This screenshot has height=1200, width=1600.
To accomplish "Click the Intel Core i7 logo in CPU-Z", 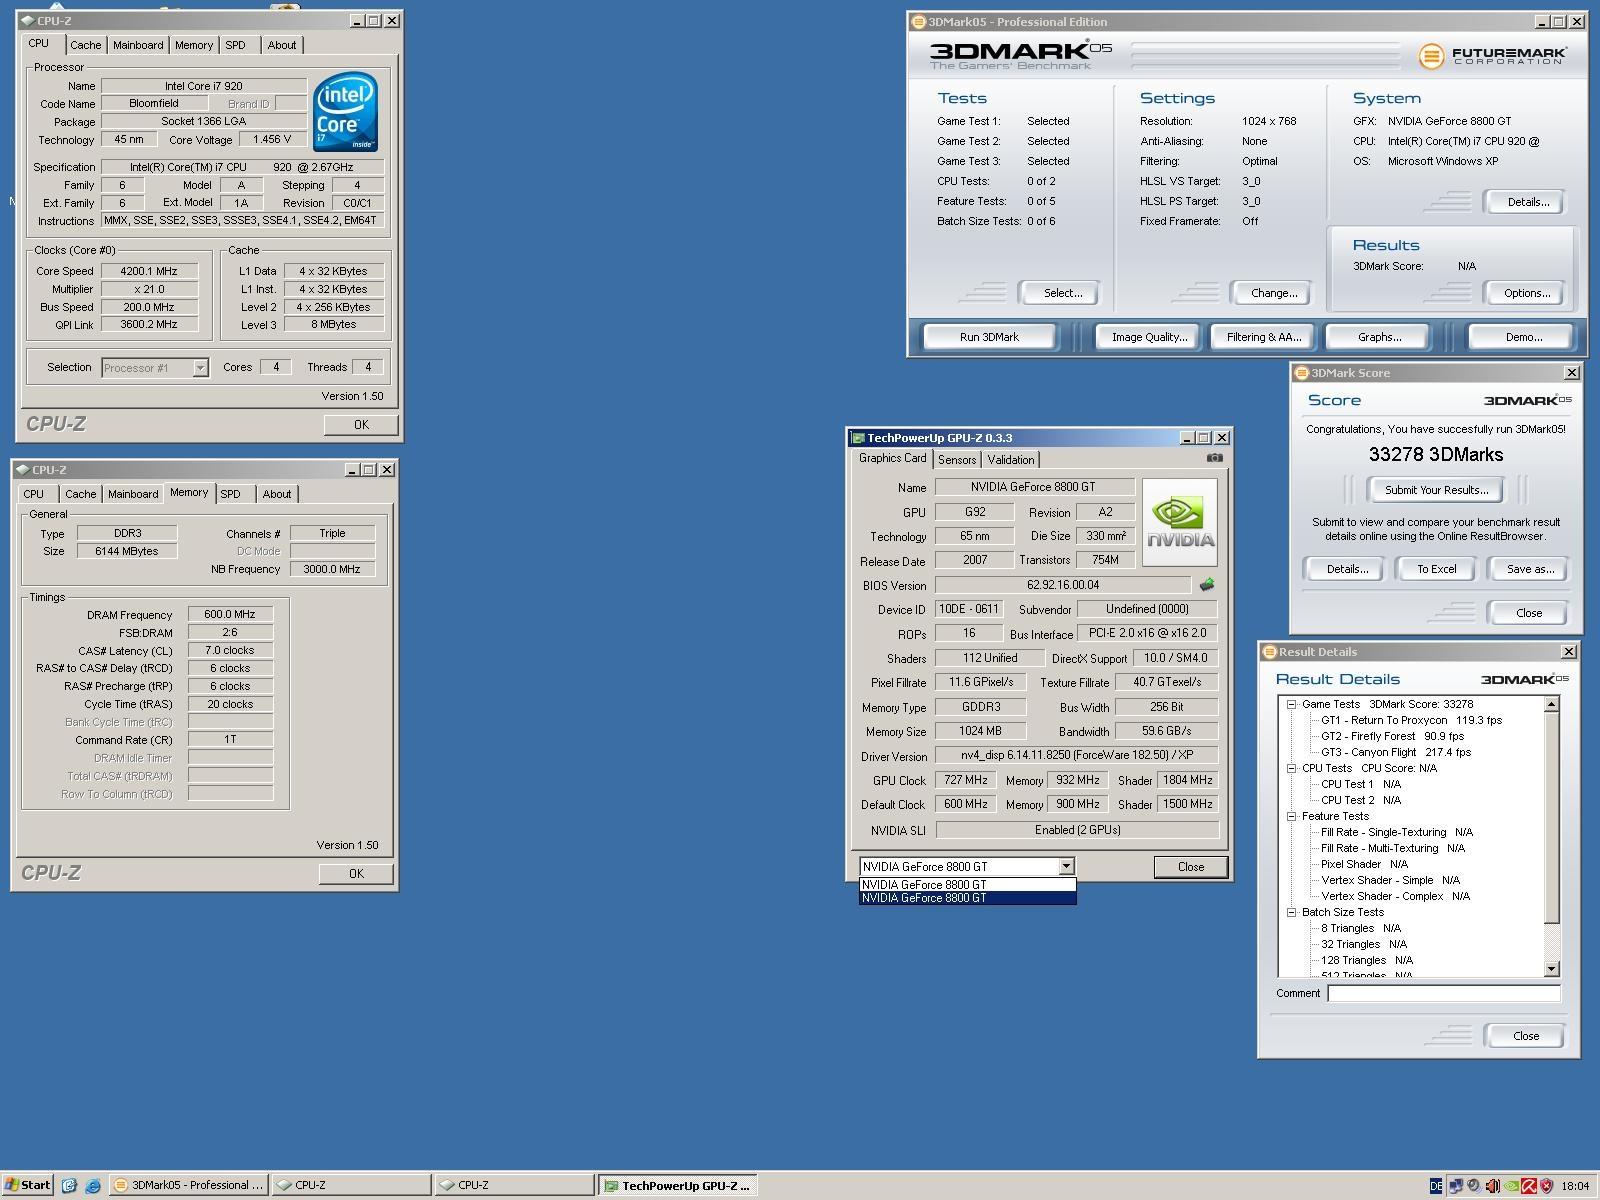I will tap(345, 111).
